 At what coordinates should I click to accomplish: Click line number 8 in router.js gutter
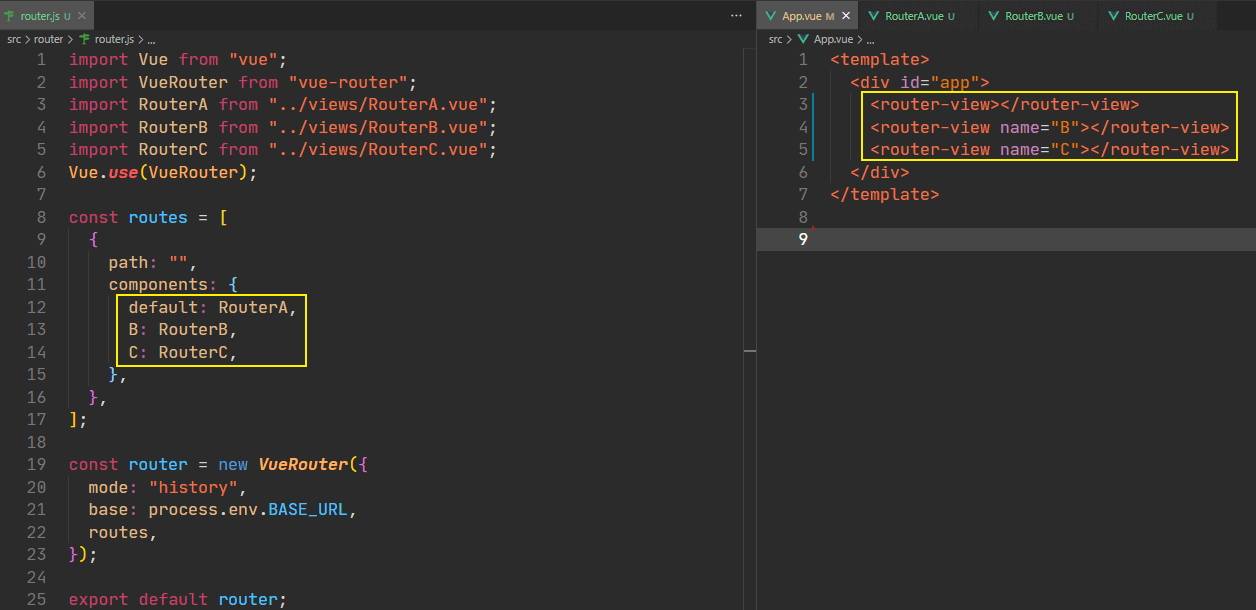[40, 217]
